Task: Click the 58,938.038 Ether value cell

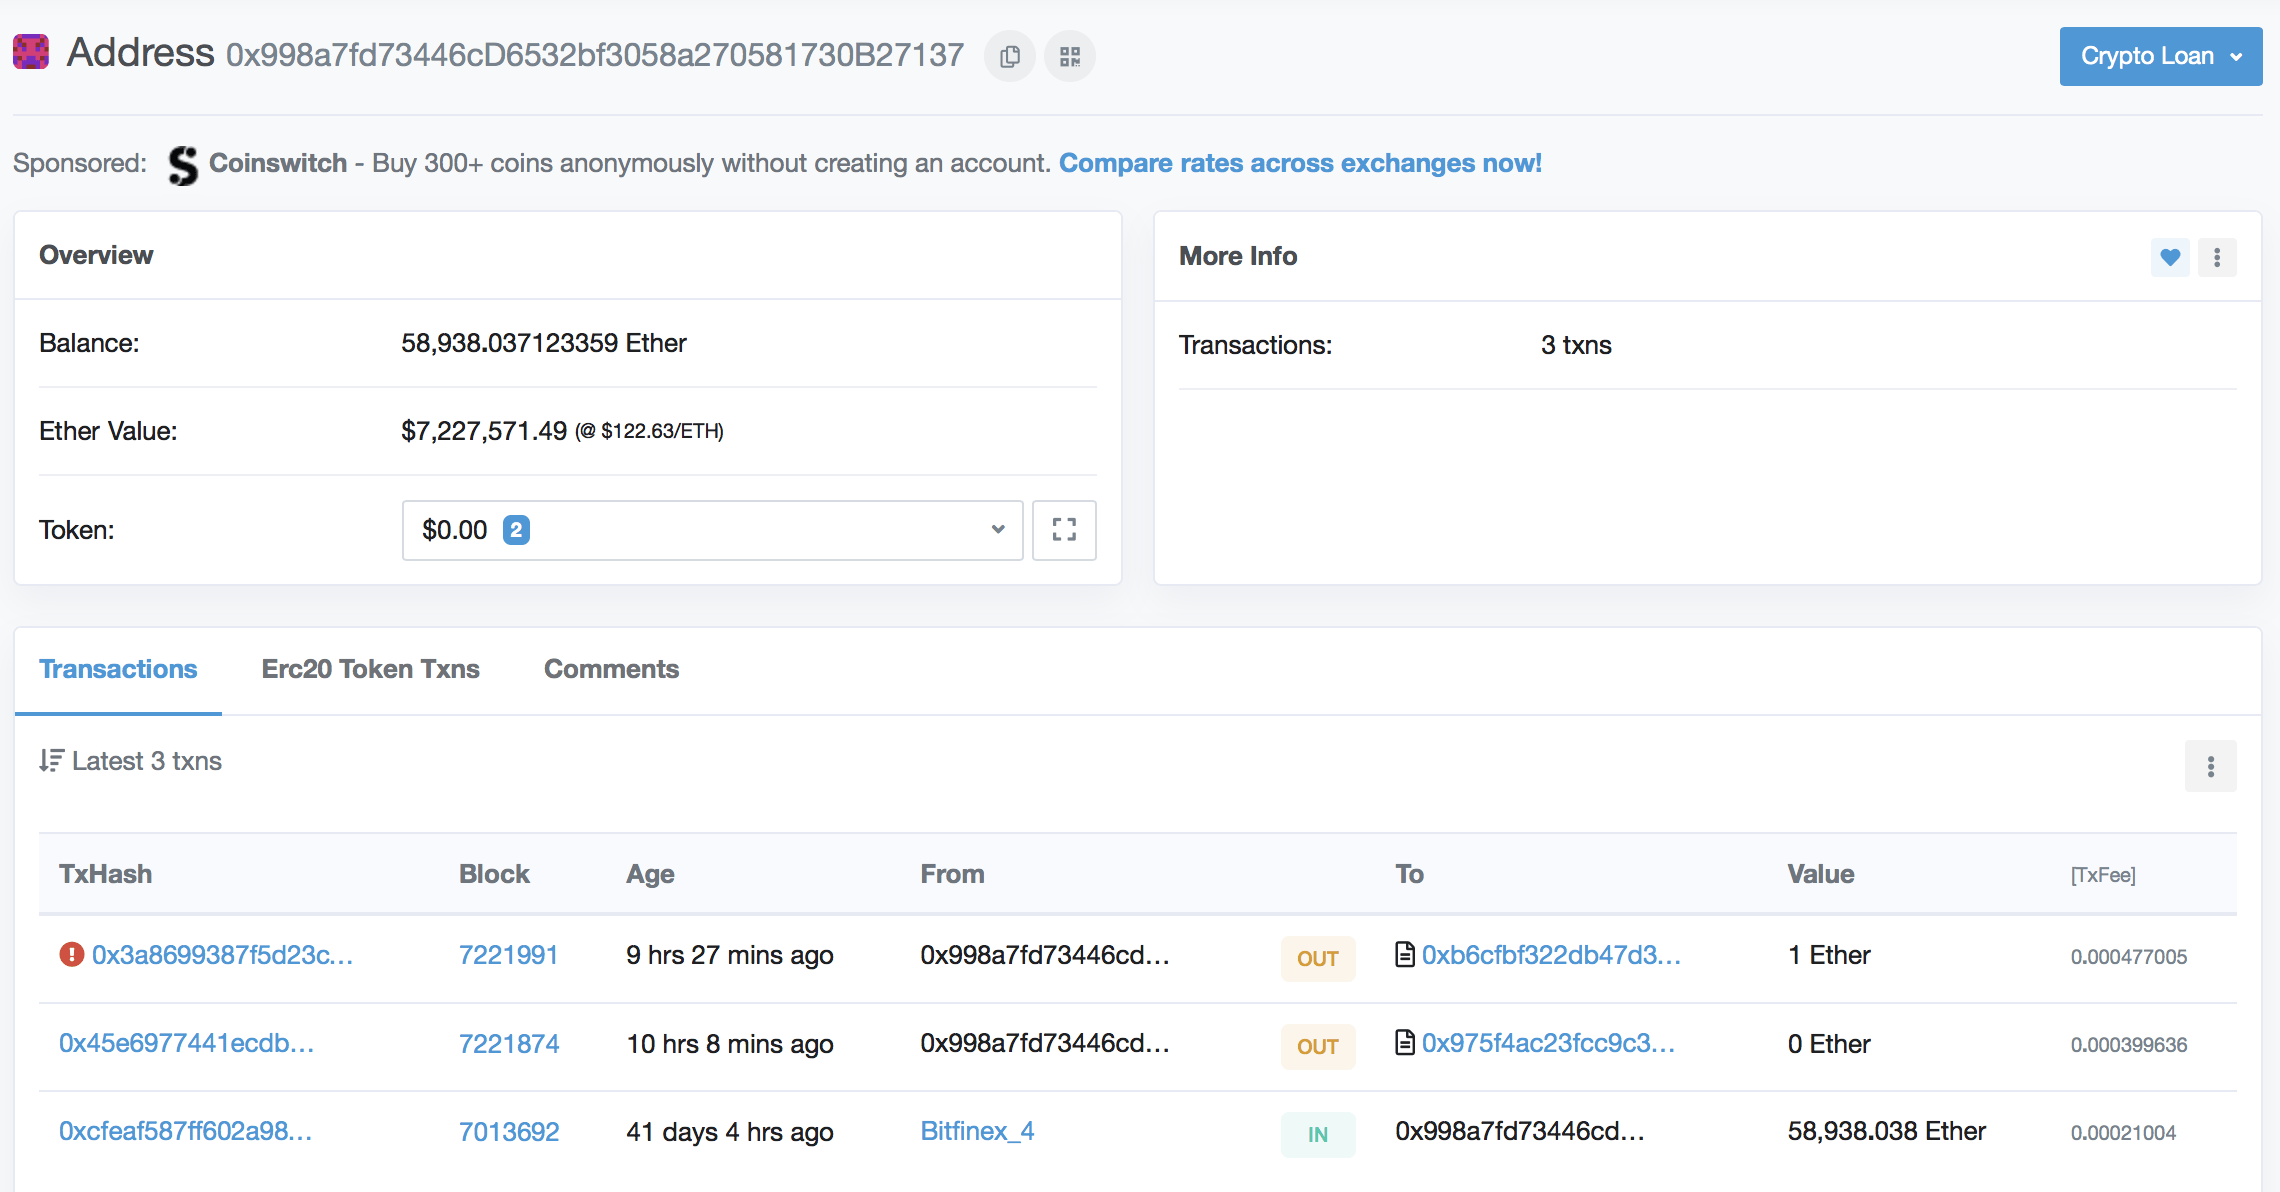Action: click(1886, 1131)
